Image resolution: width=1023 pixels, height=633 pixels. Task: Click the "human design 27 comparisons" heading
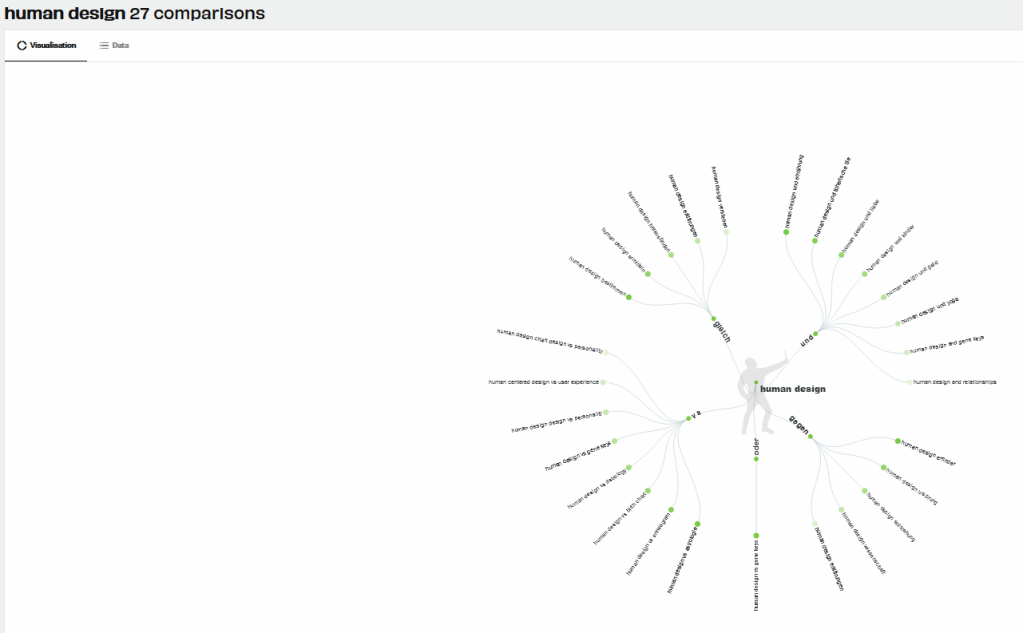point(135,14)
